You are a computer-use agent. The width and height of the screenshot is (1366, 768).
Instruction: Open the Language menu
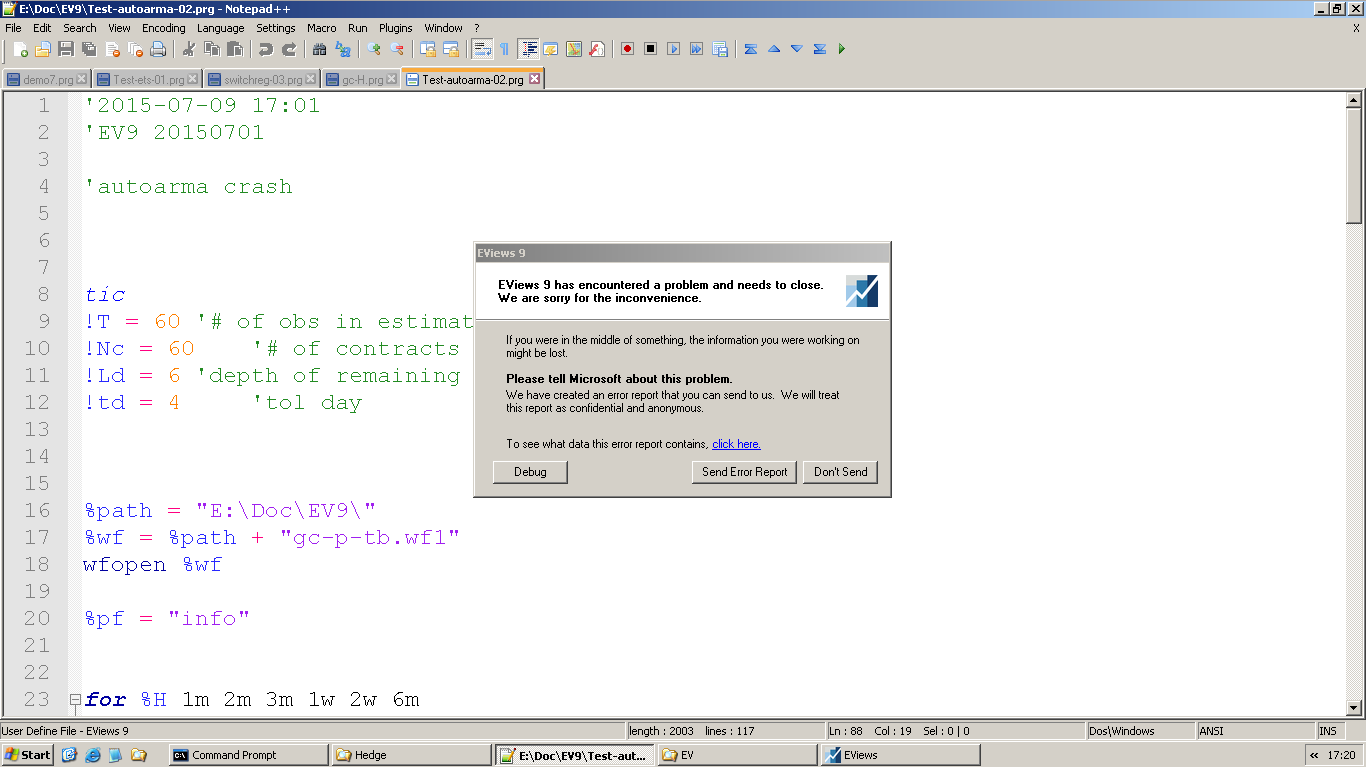pyautogui.click(x=220, y=28)
